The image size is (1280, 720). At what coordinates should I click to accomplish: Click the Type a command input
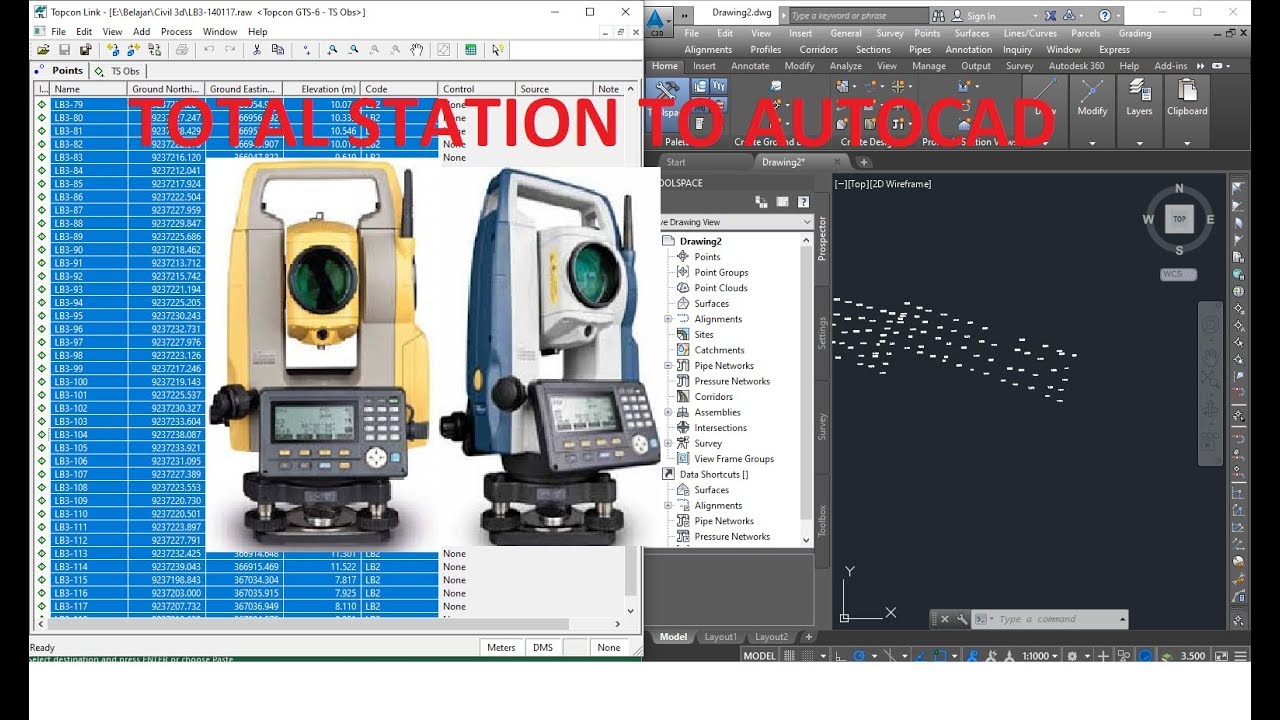1050,620
